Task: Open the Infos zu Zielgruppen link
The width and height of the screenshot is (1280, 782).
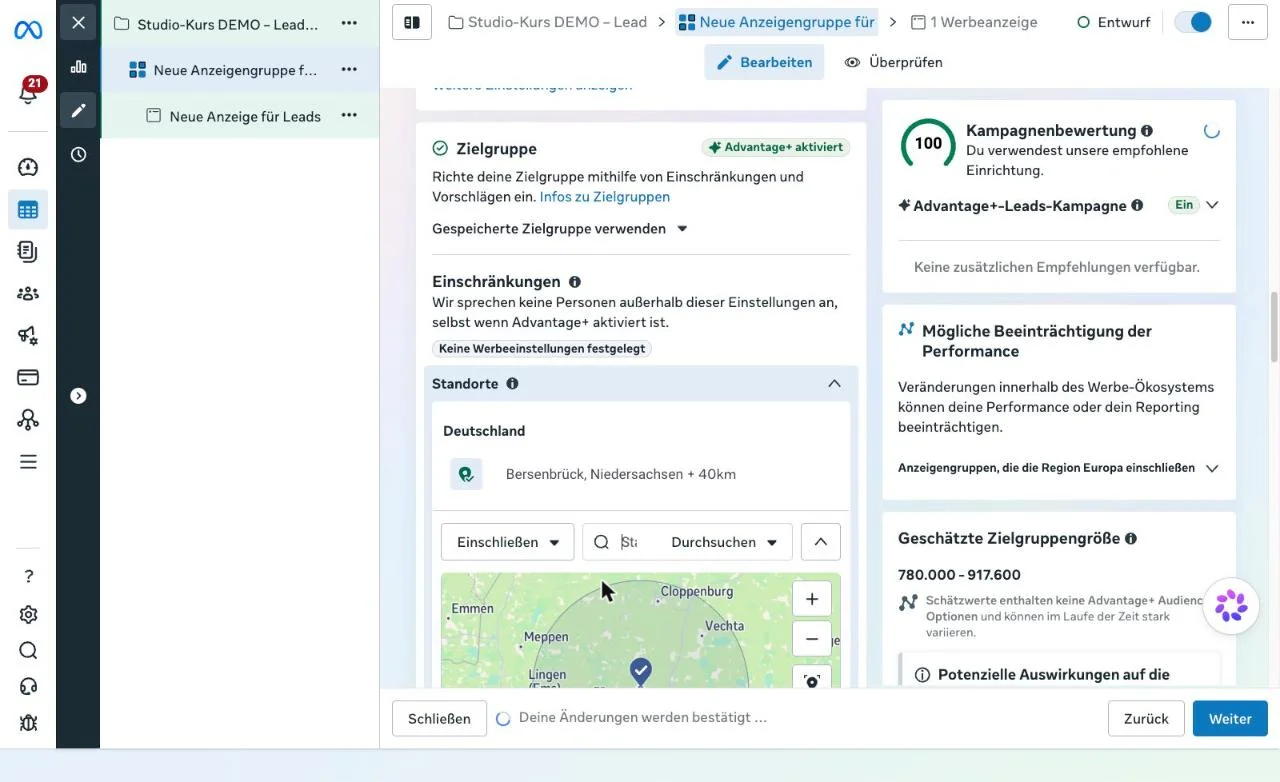Action: (x=605, y=197)
